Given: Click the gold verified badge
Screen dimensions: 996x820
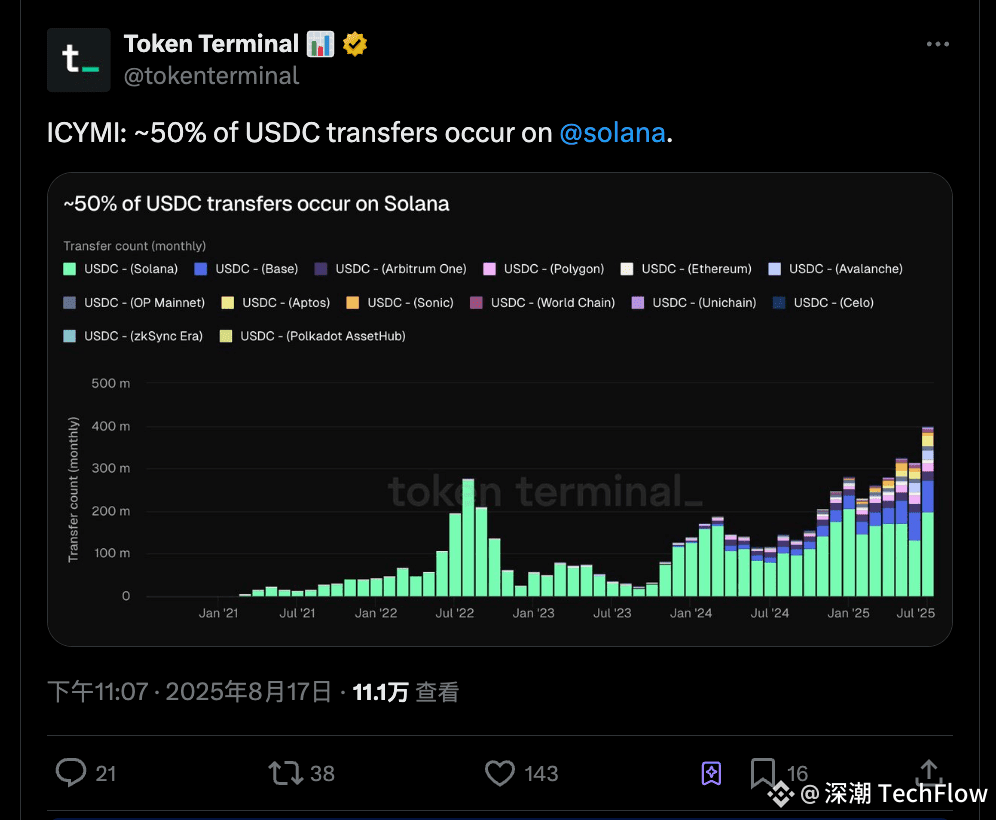Looking at the screenshot, I should pyautogui.click(x=355, y=44).
